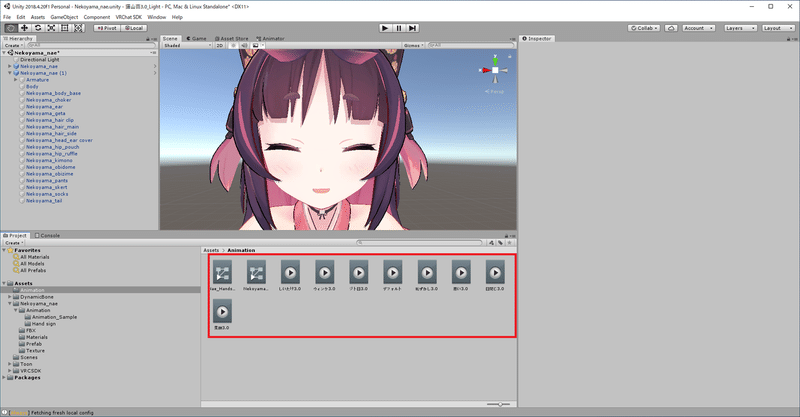The width and height of the screenshot is (800, 417).
Task: Toggle scene lighting icon
Action: point(234,45)
